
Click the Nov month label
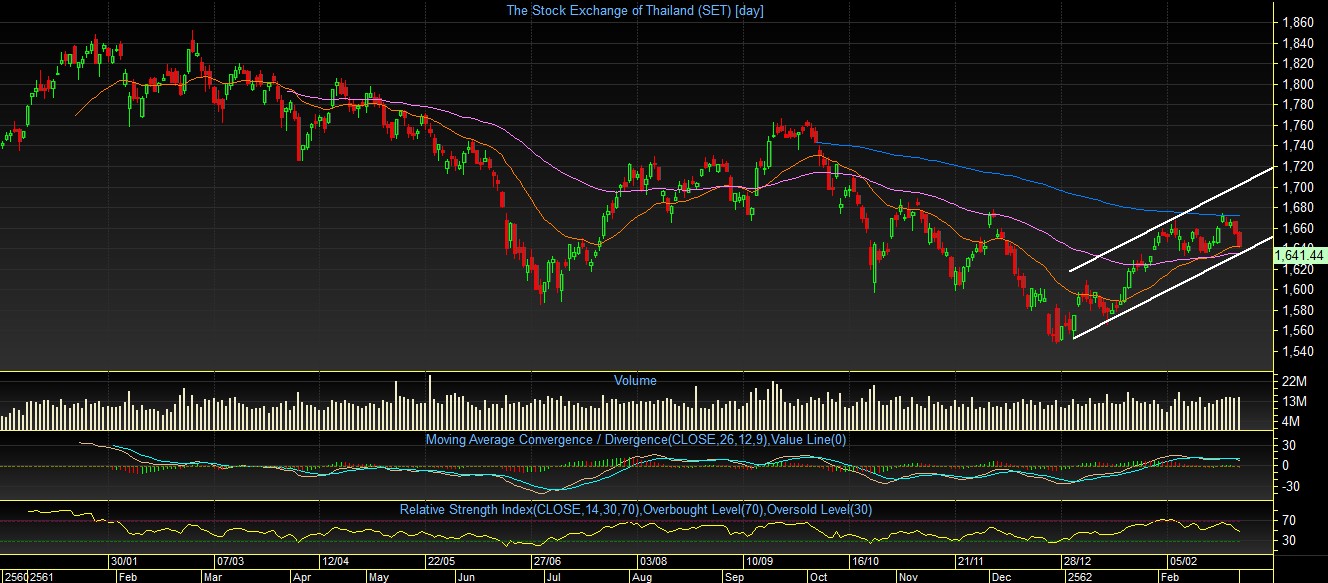coord(909,577)
